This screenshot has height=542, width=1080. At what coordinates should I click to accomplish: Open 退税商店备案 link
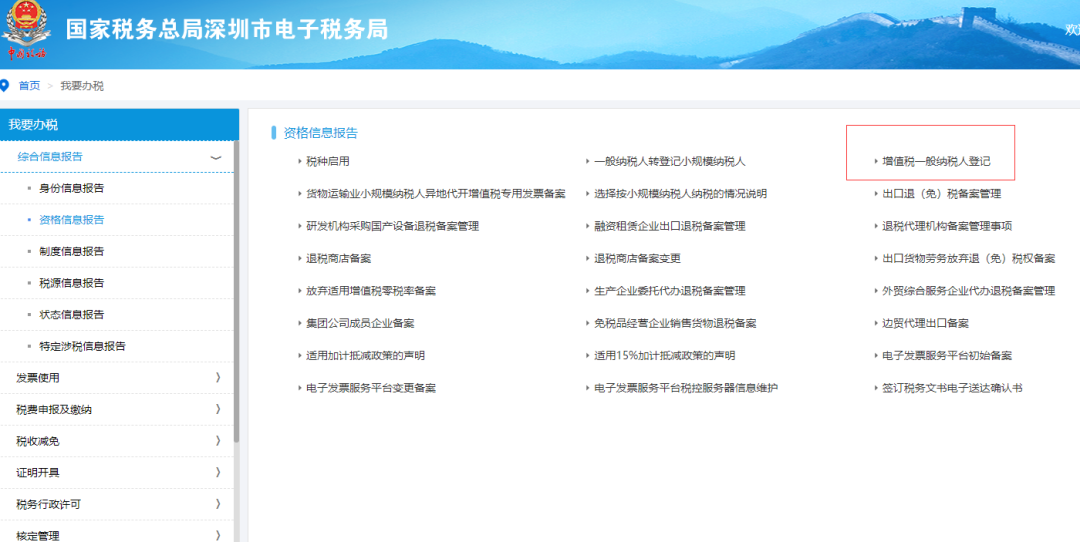point(339,258)
